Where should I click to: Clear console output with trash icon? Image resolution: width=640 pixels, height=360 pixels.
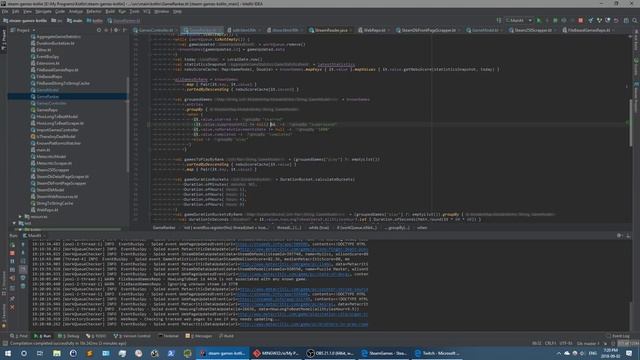(23, 287)
